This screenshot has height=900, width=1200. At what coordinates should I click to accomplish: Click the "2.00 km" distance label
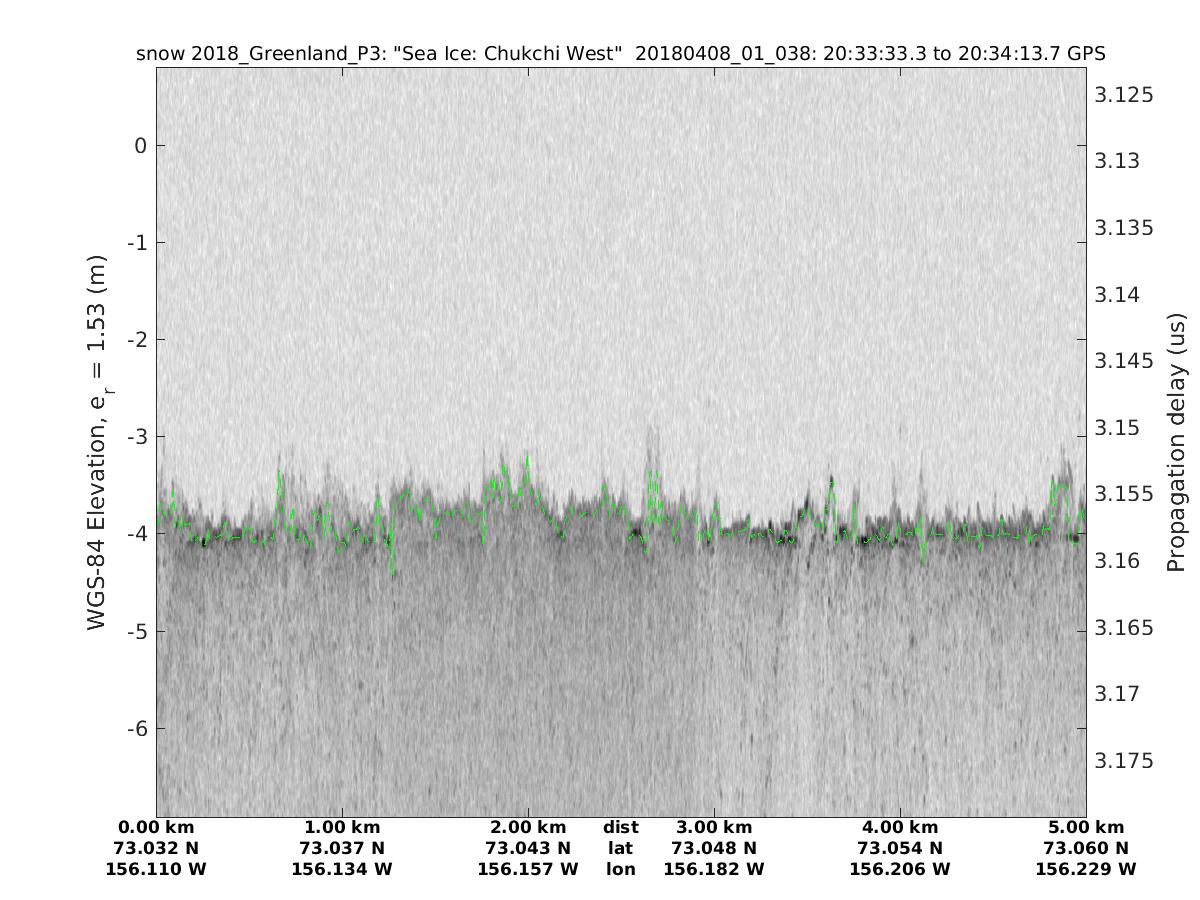click(x=528, y=828)
